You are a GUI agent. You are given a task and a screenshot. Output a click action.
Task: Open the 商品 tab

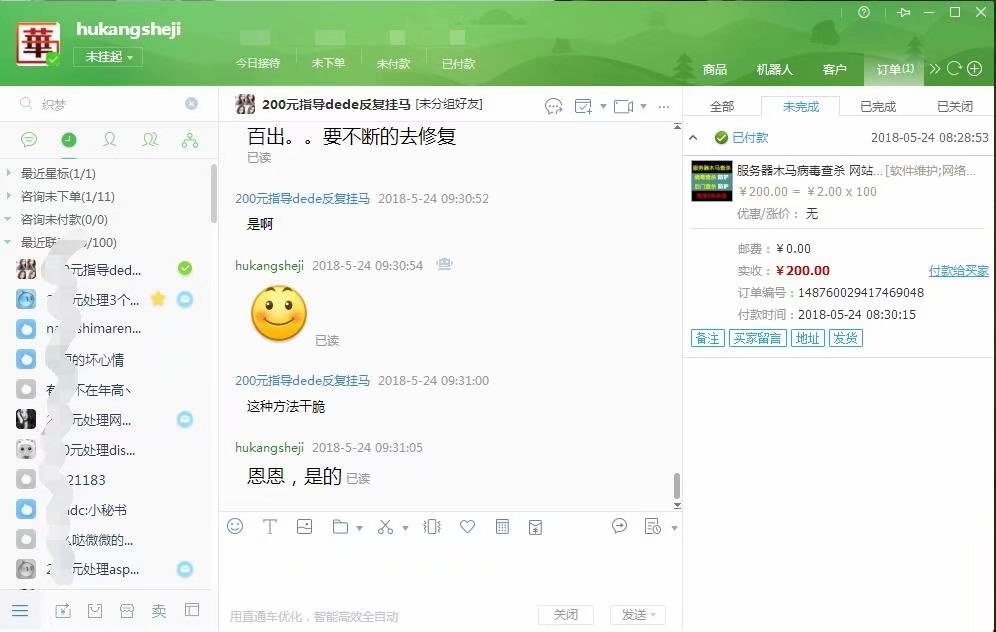(715, 69)
